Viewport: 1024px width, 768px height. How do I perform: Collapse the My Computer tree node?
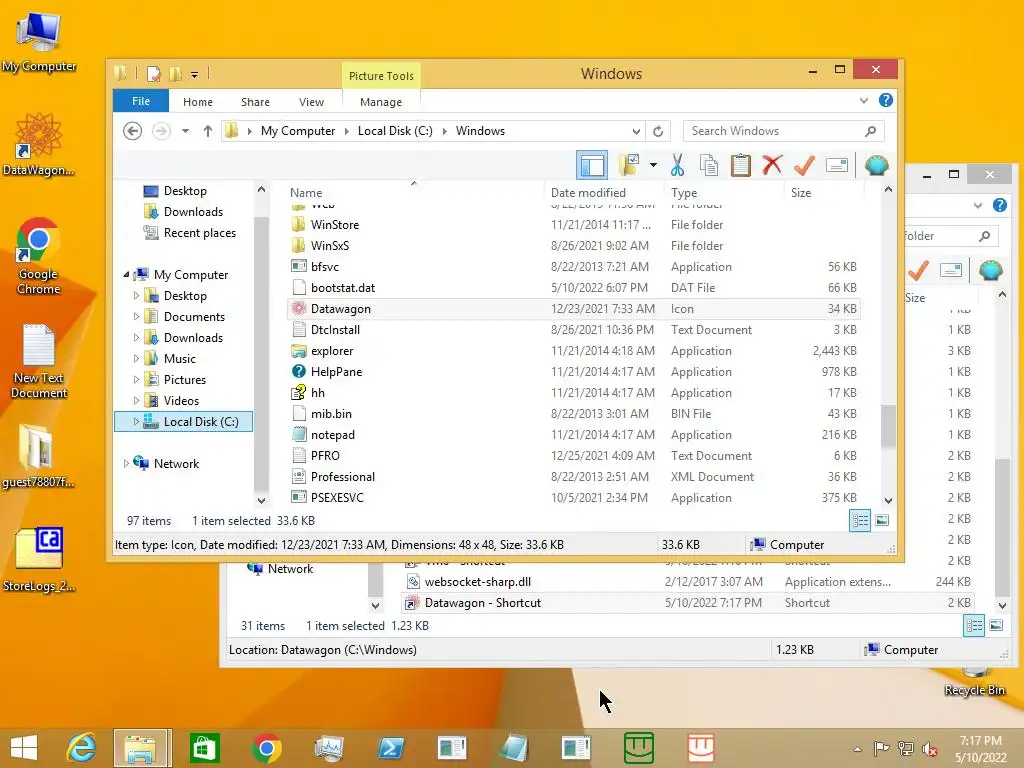[126, 275]
